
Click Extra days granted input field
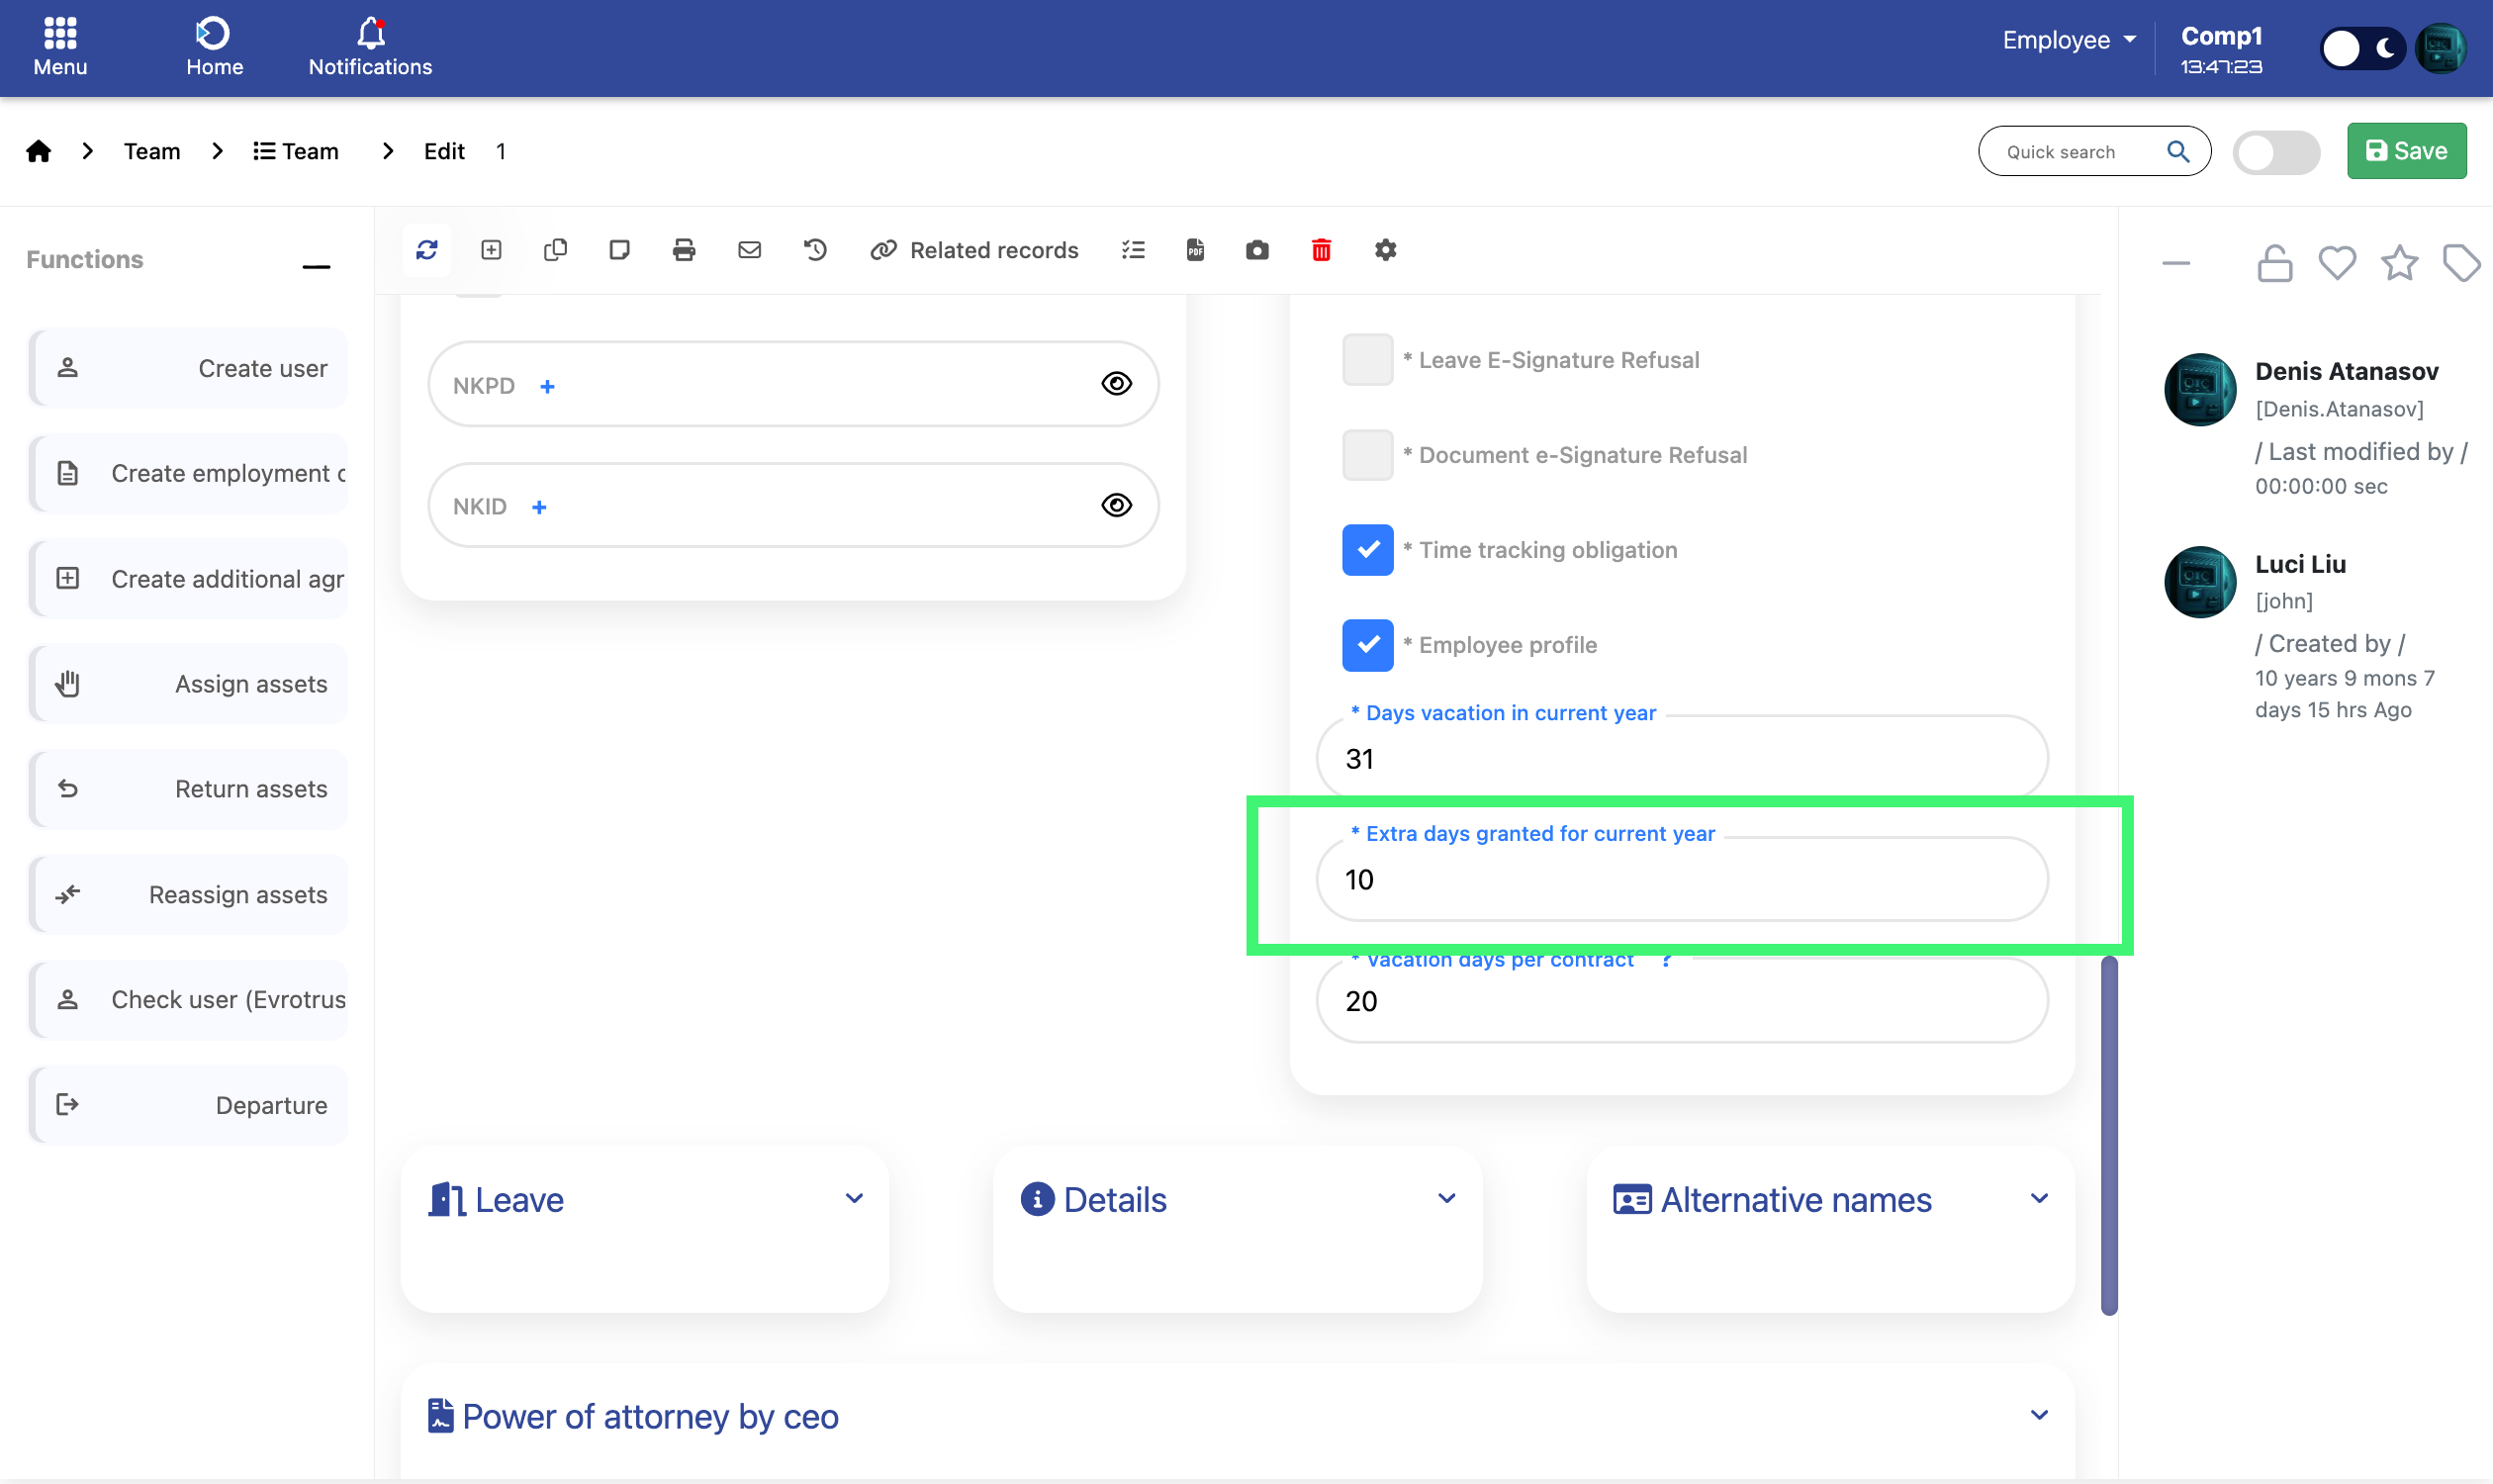(1682, 880)
